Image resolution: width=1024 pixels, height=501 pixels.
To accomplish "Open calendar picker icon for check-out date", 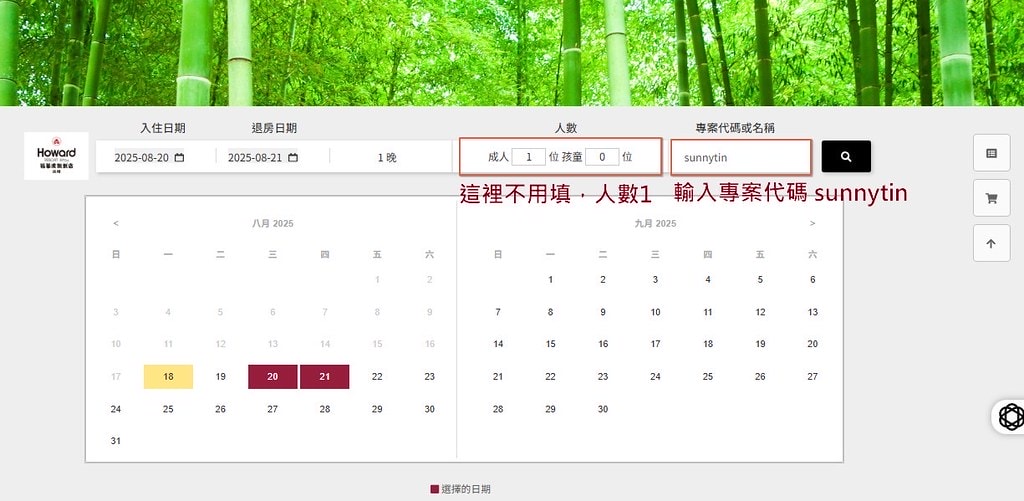I will [293, 158].
